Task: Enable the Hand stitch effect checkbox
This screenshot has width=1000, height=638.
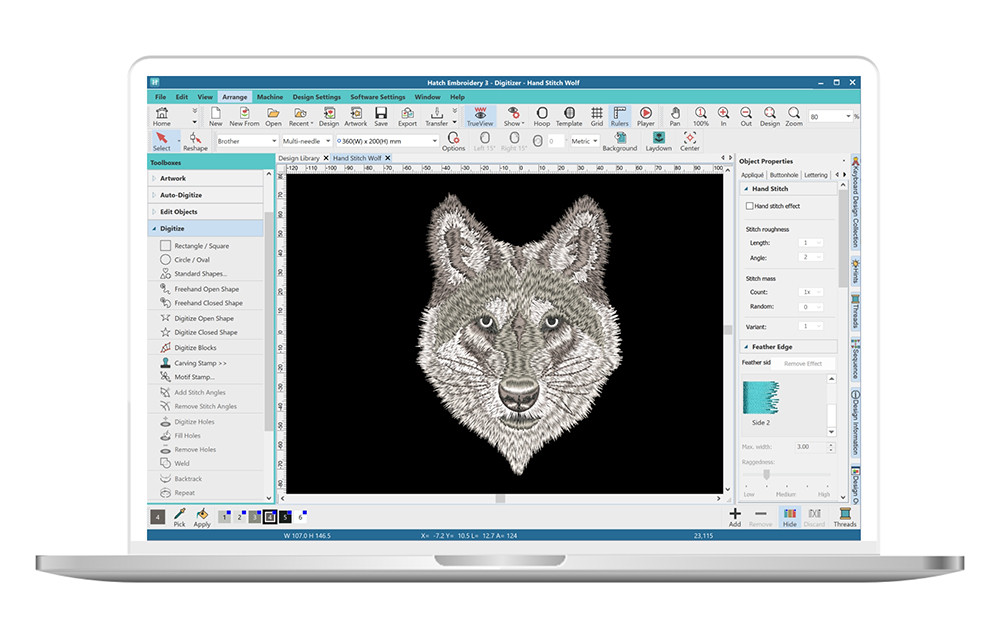Action: [750, 206]
